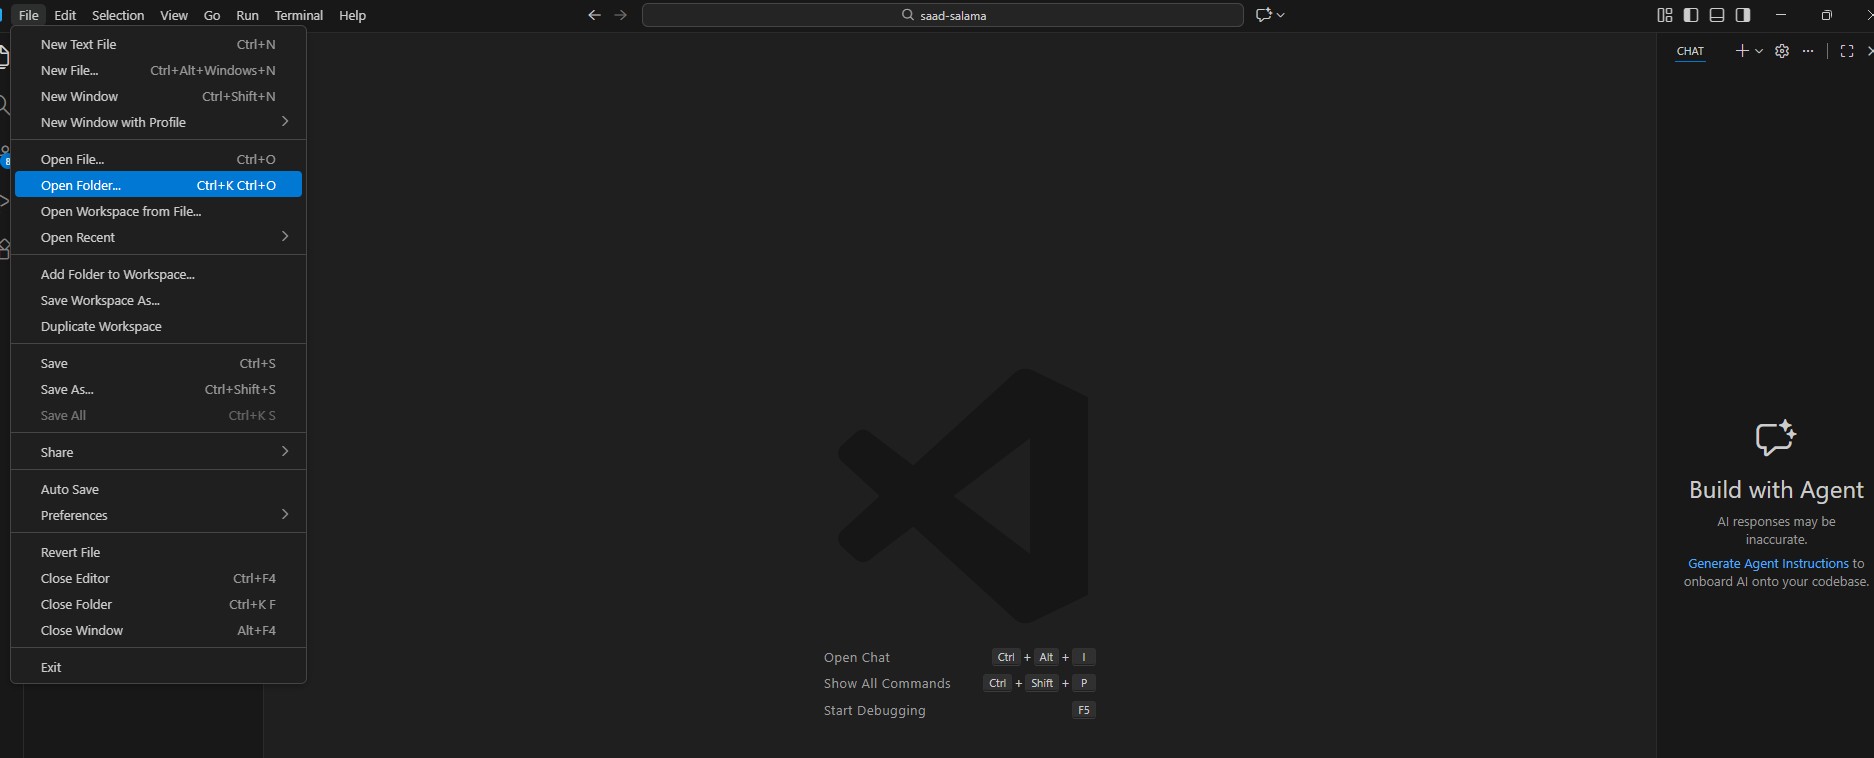1874x758 pixels.
Task: Open Copilot chat icon in the title bar
Action: click(x=1263, y=15)
